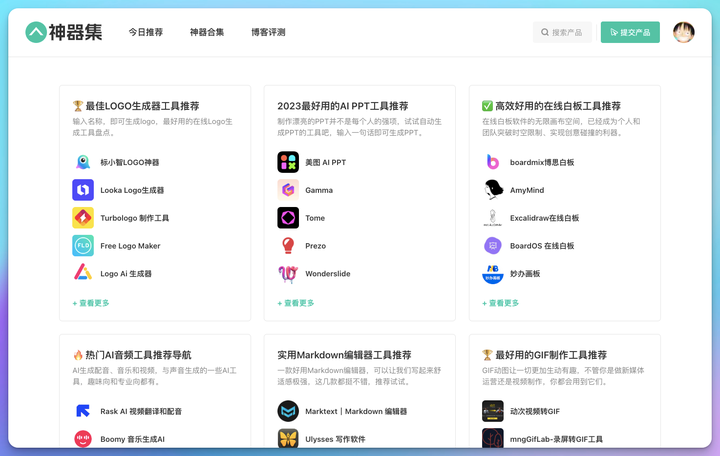The height and width of the screenshot is (456, 720).
Task: Open the 最佳LOGO生成器工具推荐 heading
Action: (x=136, y=106)
